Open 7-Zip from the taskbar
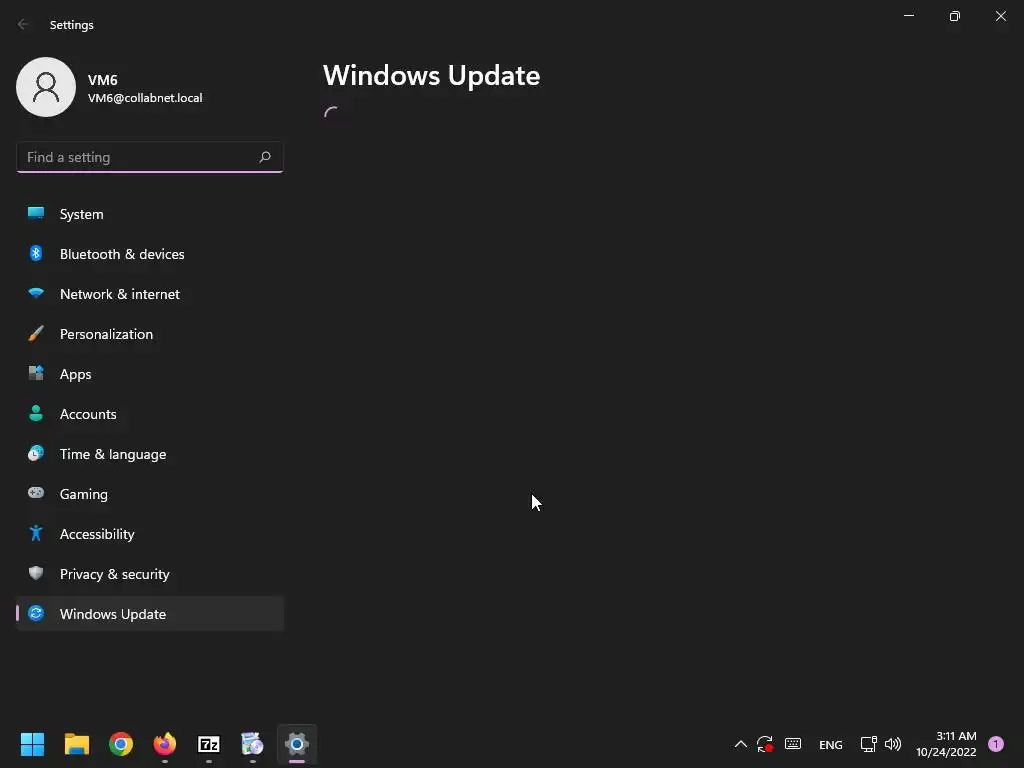 coord(209,744)
